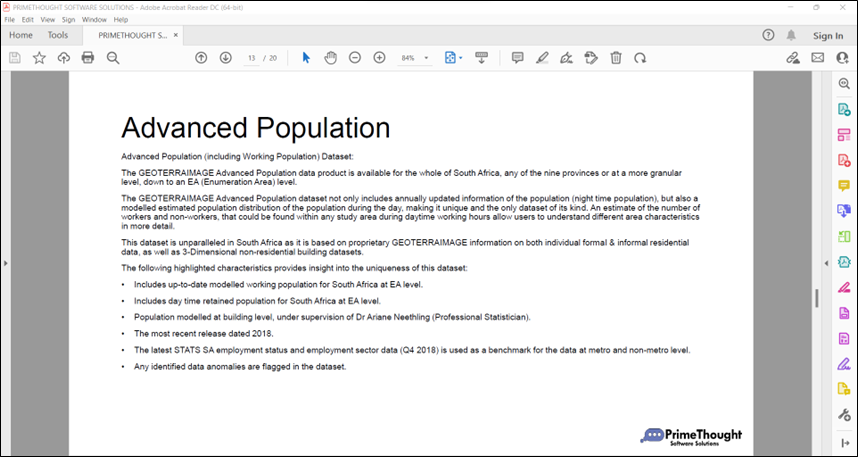Click the share with others person icon
Image resolution: width=858 pixels, height=457 pixels.
tap(842, 58)
